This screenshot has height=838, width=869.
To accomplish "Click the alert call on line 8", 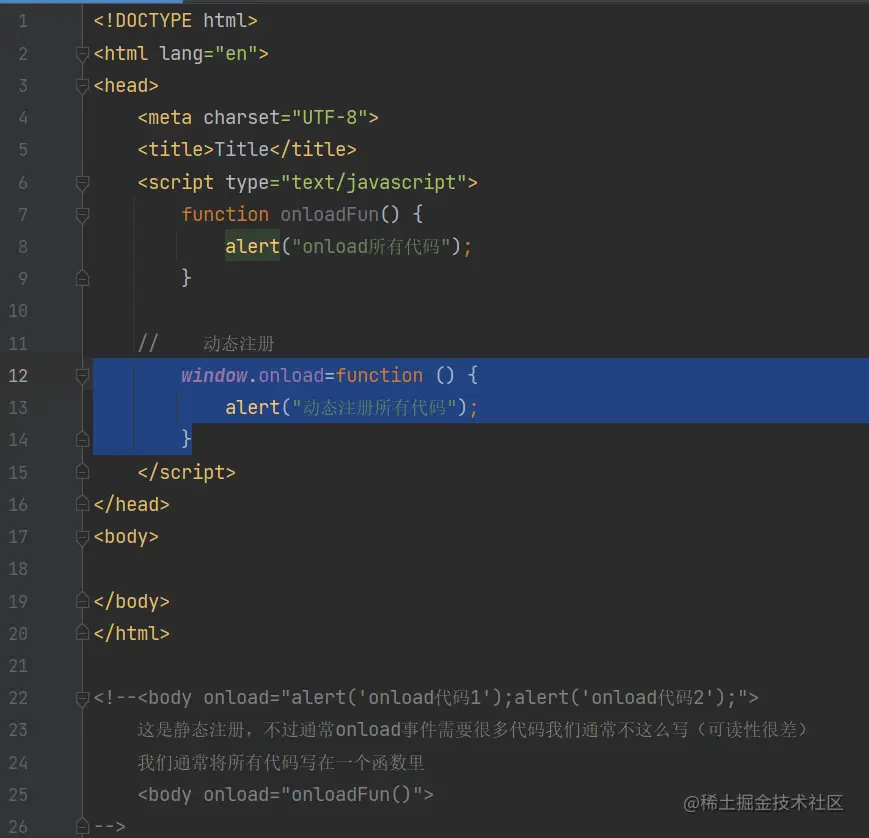I will (252, 246).
